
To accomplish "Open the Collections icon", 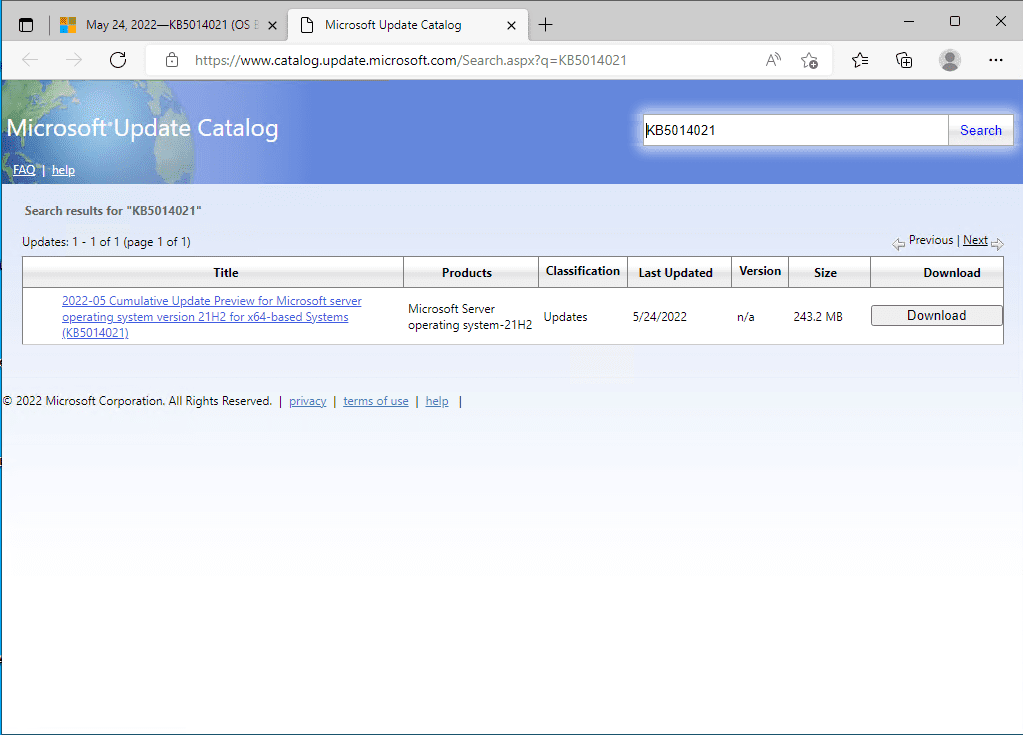I will 904,60.
